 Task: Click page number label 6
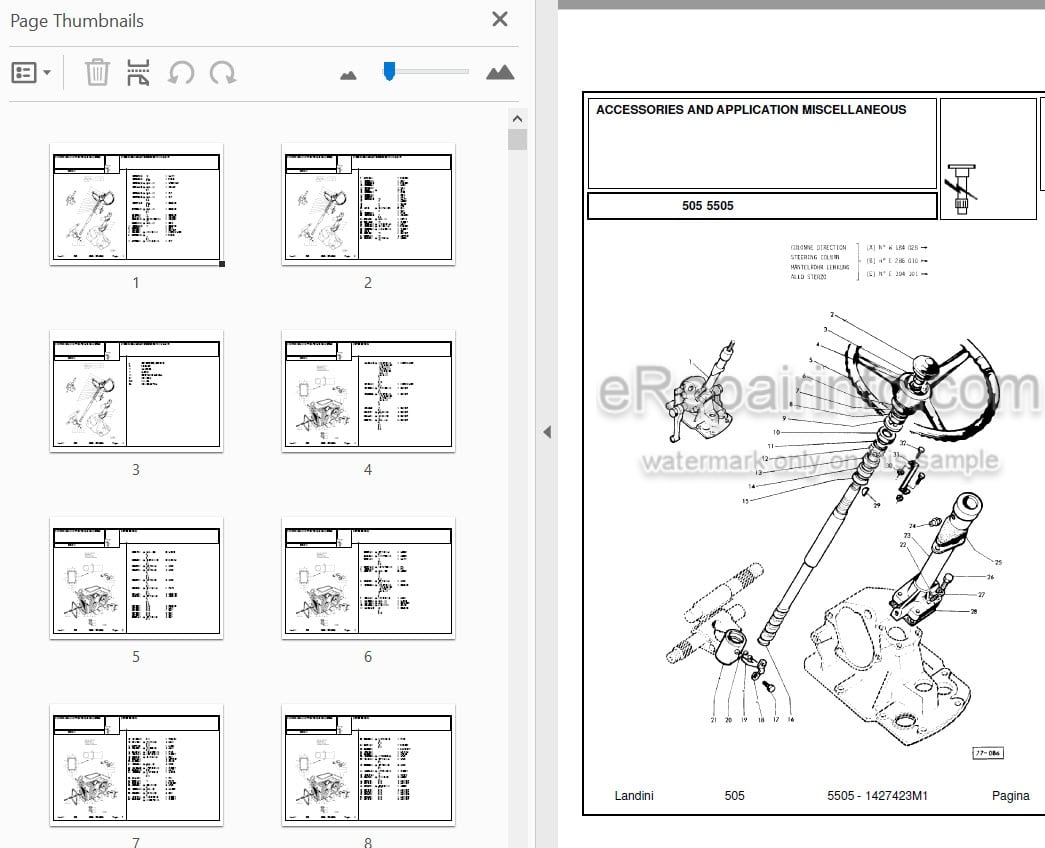pos(368,657)
